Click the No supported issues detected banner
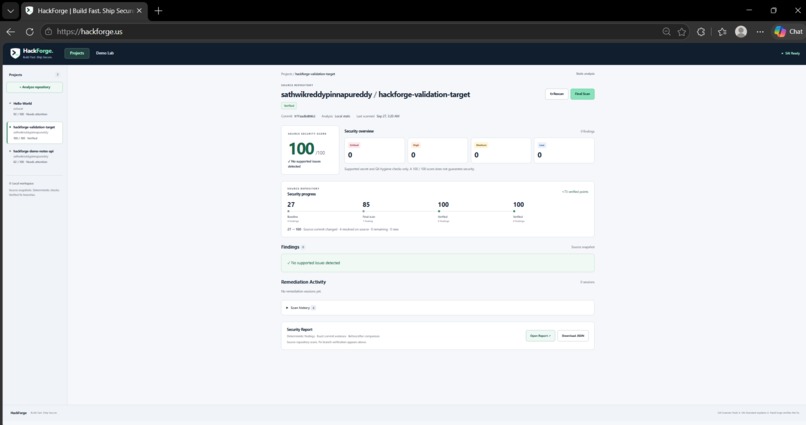The image size is (806, 425). [437, 263]
